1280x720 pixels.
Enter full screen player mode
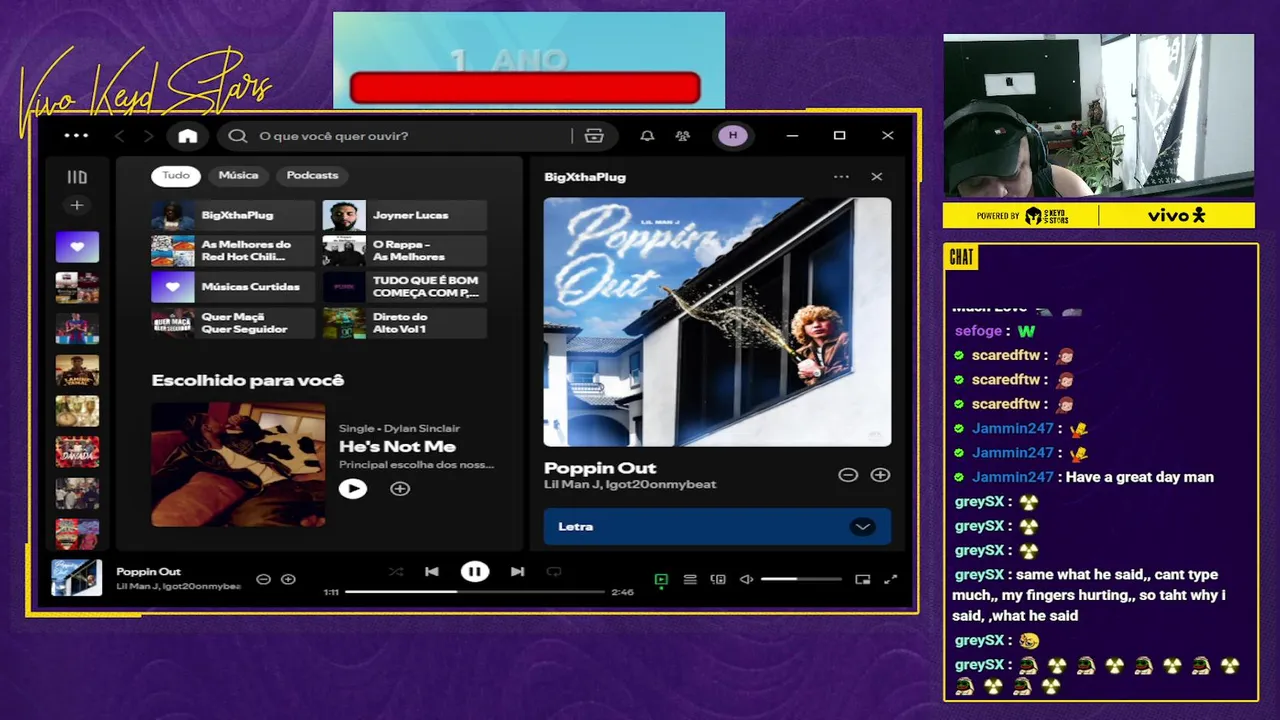point(891,579)
